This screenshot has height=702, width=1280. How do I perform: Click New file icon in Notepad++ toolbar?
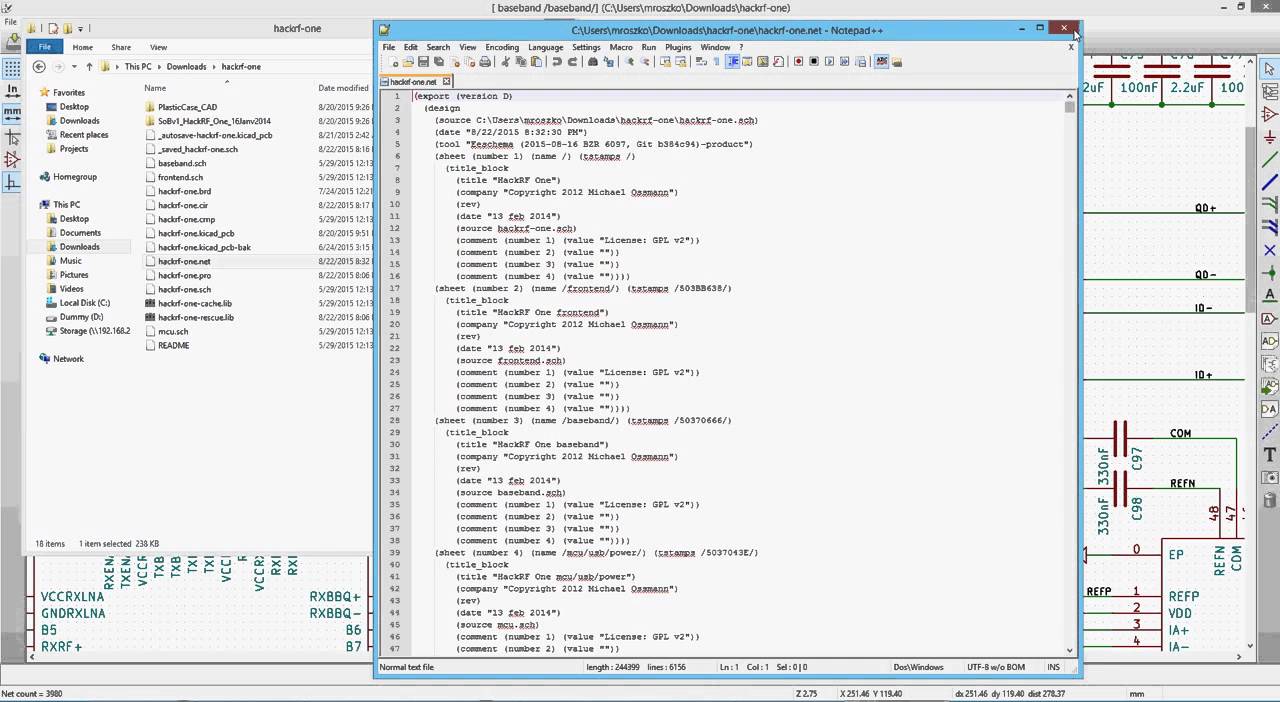[393, 62]
